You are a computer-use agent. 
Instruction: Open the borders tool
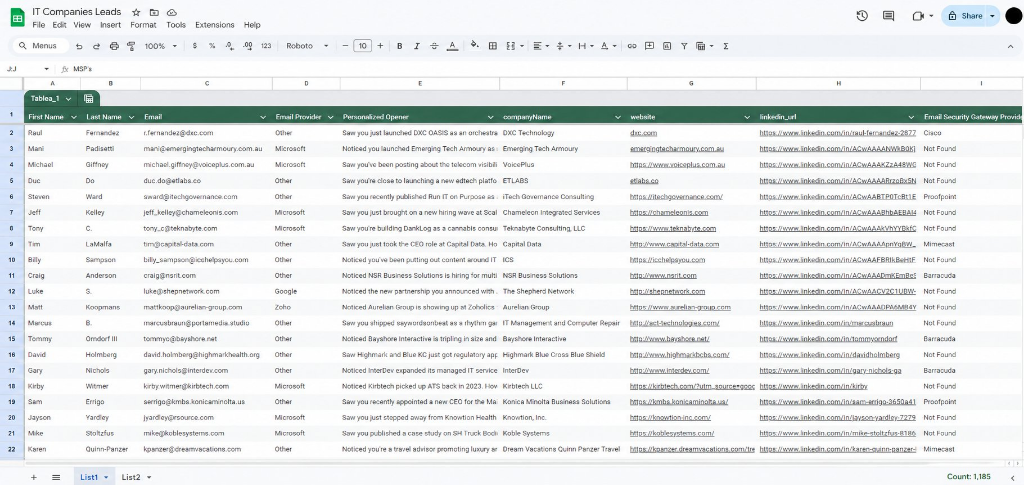point(493,46)
